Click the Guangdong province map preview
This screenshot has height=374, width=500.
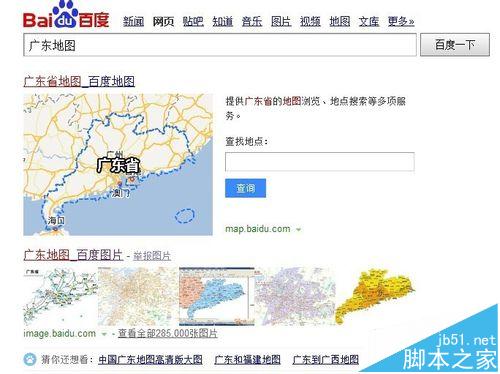coord(118,165)
